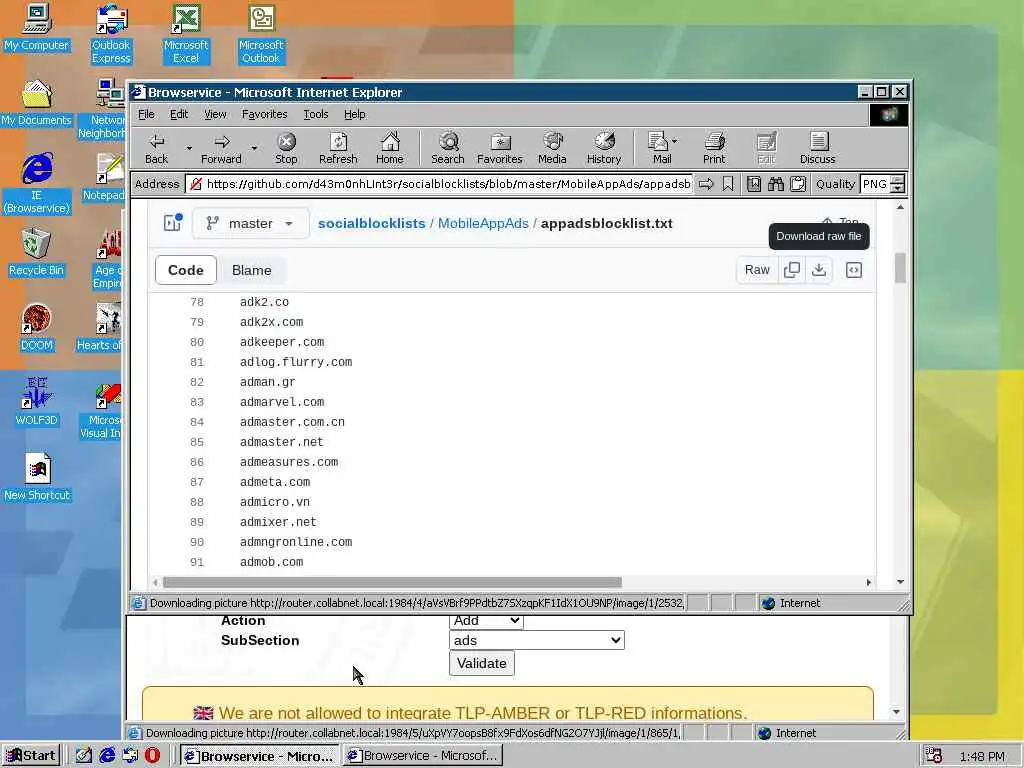Open the Mail toolbar button
Image resolution: width=1024 pixels, height=768 pixels.
(x=662, y=148)
